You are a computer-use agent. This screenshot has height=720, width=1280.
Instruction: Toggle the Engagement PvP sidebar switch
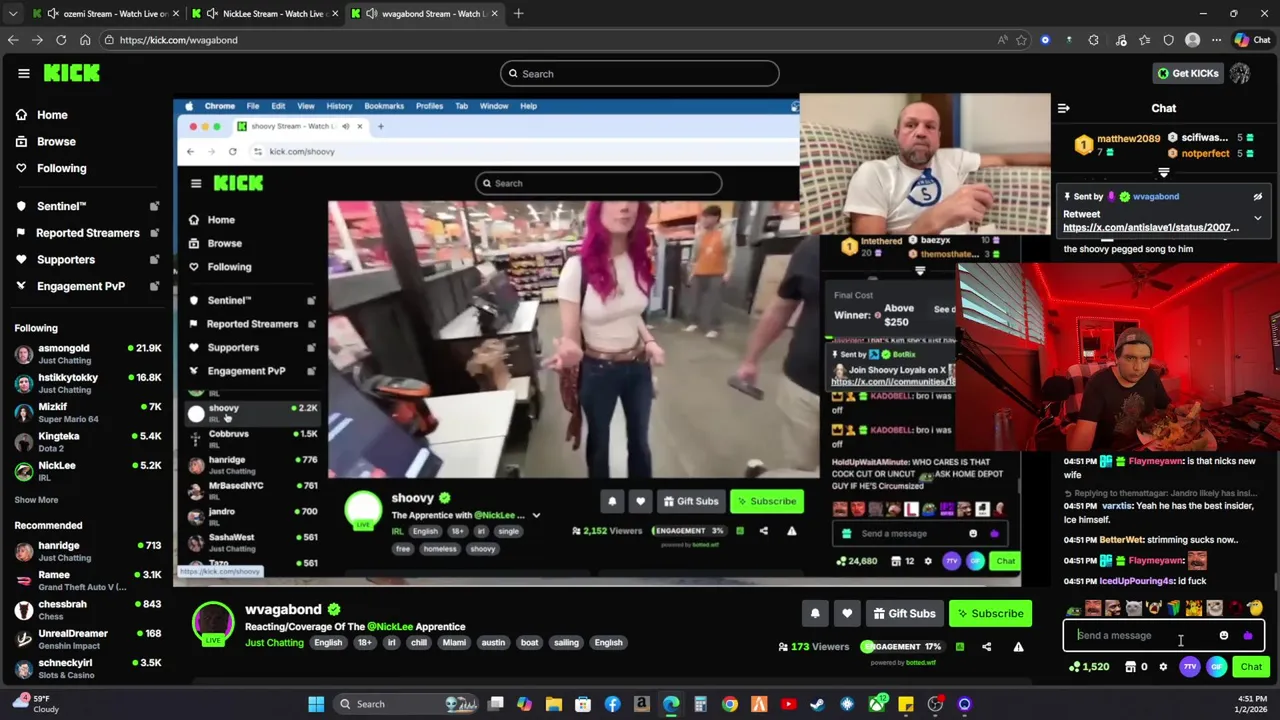(x=154, y=286)
